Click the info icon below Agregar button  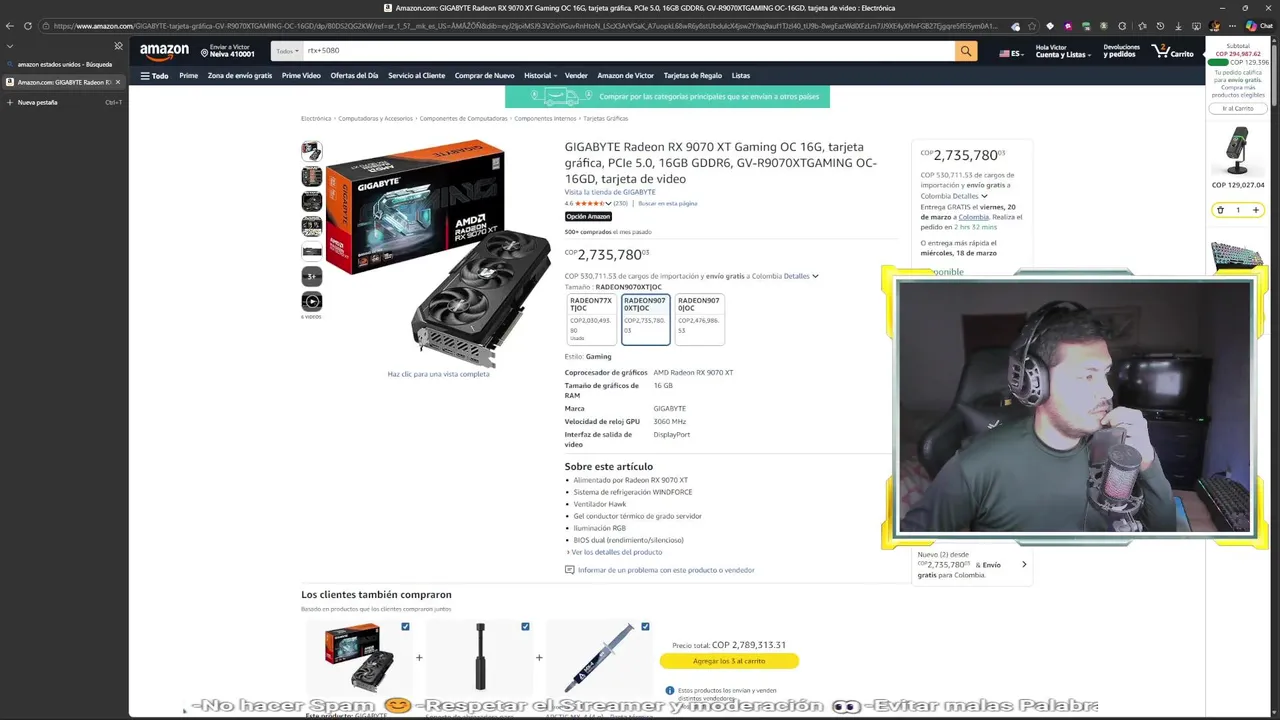pyautogui.click(x=670, y=690)
